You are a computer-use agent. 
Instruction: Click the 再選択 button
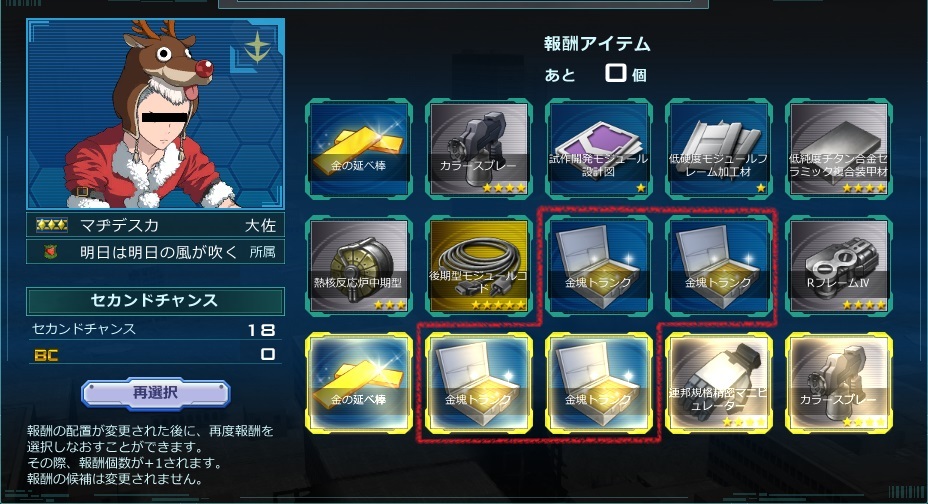[x=156, y=393]
